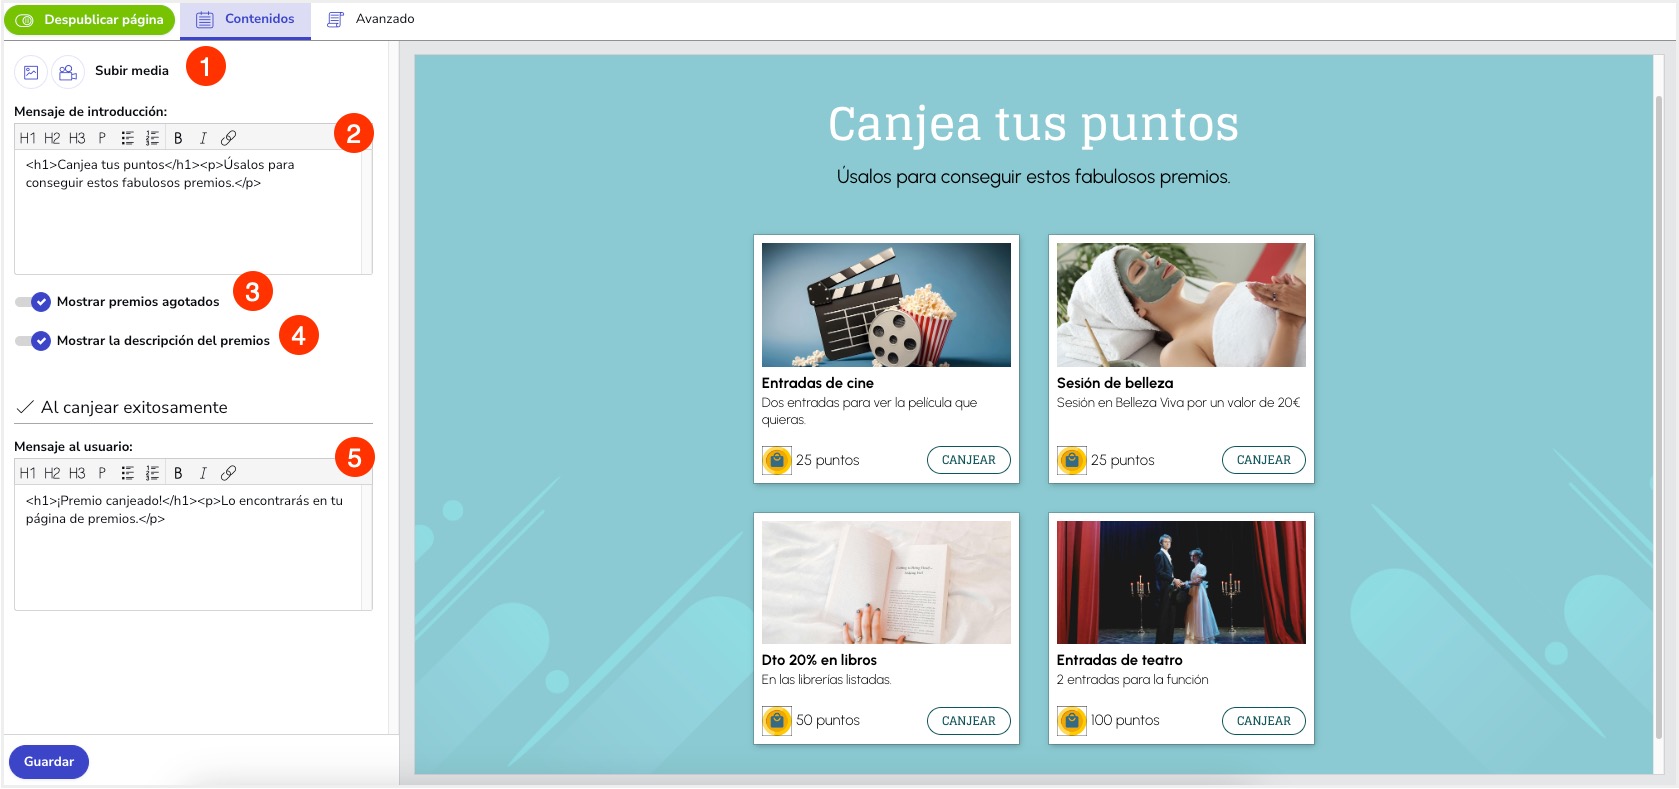Click the points icon on Dto 20% en libros
The height and width of the screenshot is (789, 1679).
[777, 721]
